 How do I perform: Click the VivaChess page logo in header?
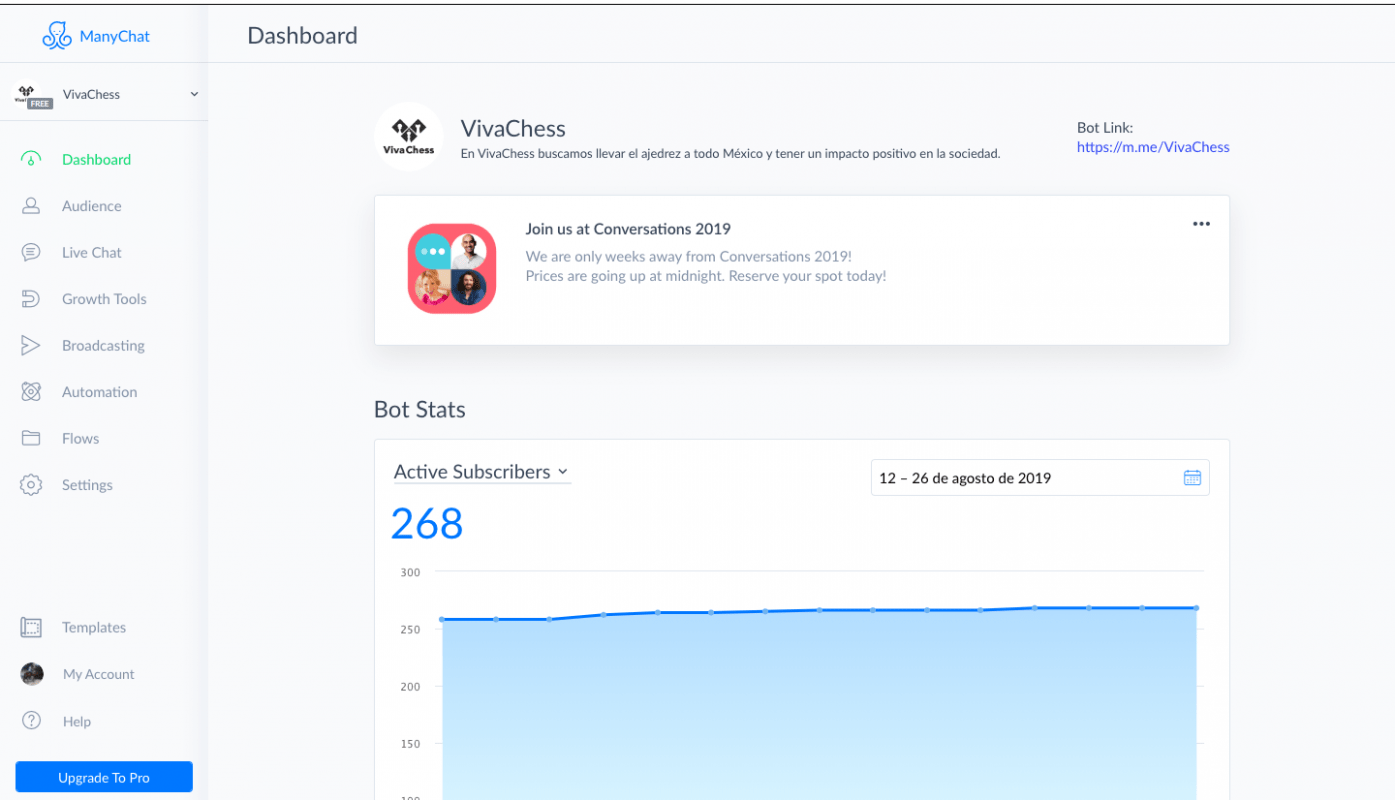click(409, 136)
